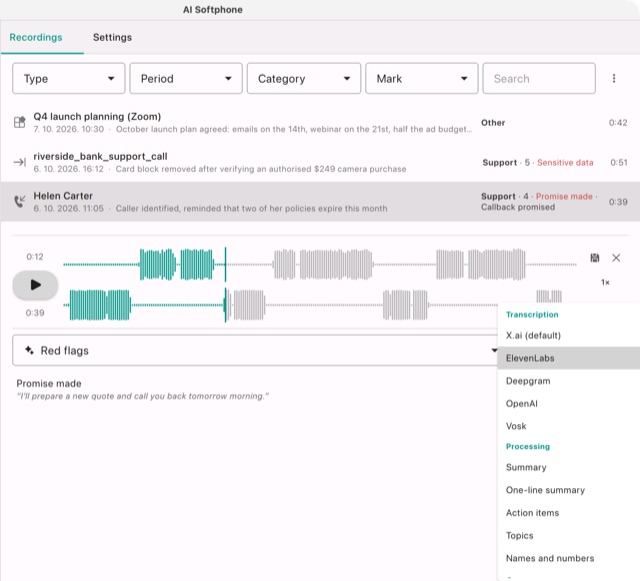Choose OpenAI transcription engine
This screenshot has width=640, height=581.
coord(569,403)
